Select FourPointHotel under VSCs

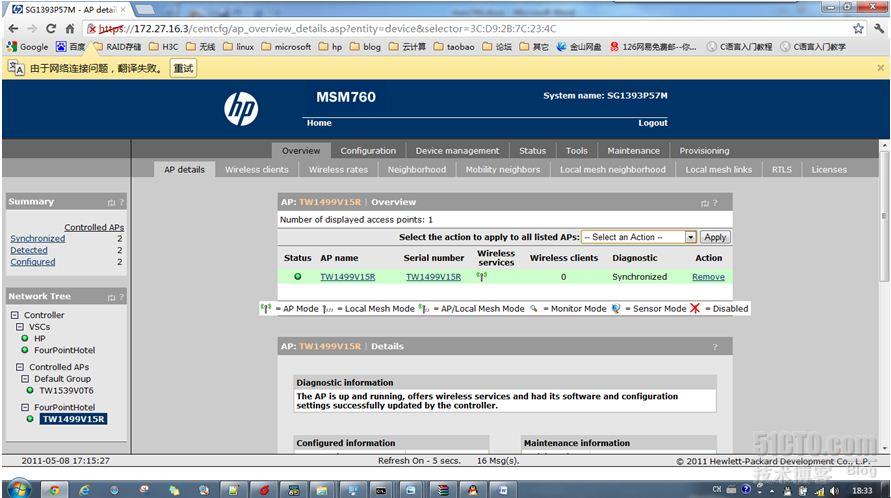[x=64, y=350]
